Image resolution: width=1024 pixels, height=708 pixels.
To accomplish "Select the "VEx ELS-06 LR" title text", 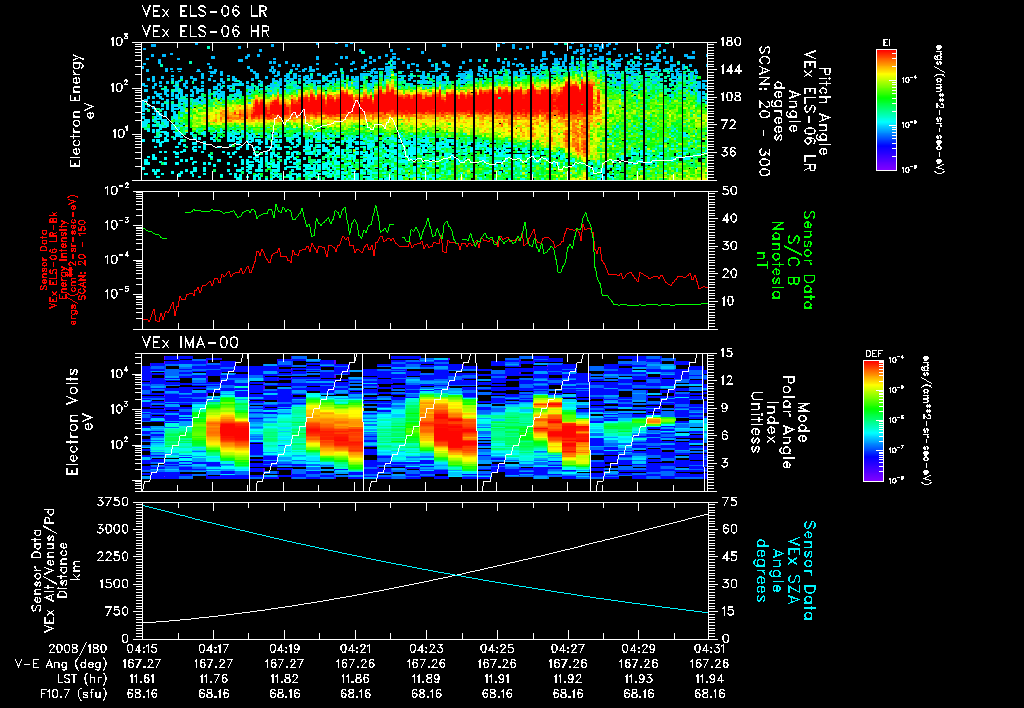I will tap(204, 12).
